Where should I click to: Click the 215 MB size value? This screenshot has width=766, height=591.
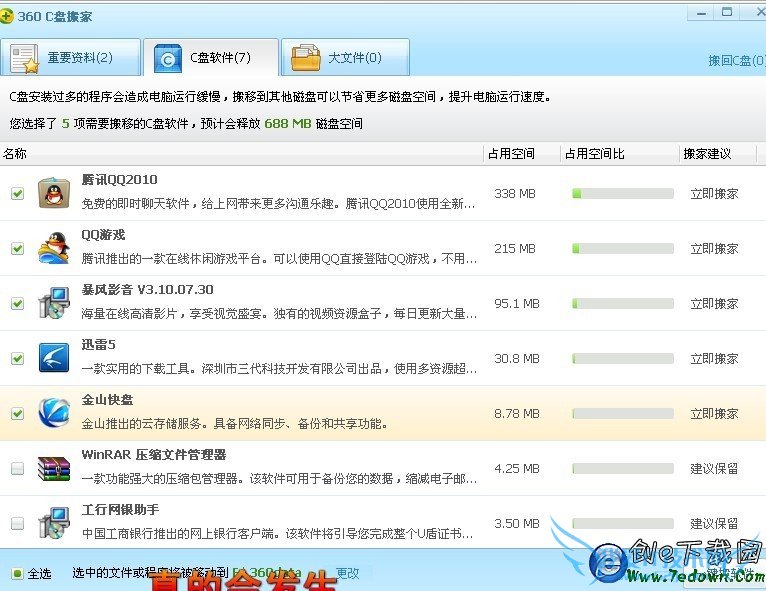pyautogui.click(x=515, y=249)
